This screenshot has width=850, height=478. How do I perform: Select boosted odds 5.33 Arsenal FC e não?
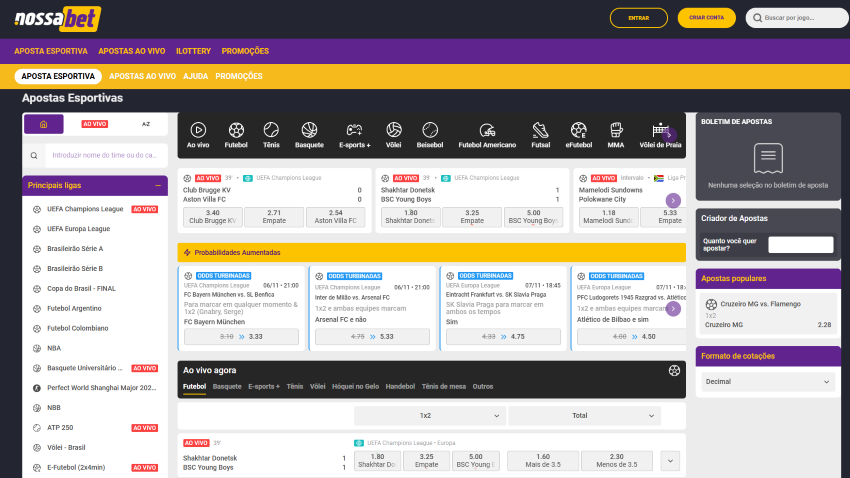click(372, 337)
